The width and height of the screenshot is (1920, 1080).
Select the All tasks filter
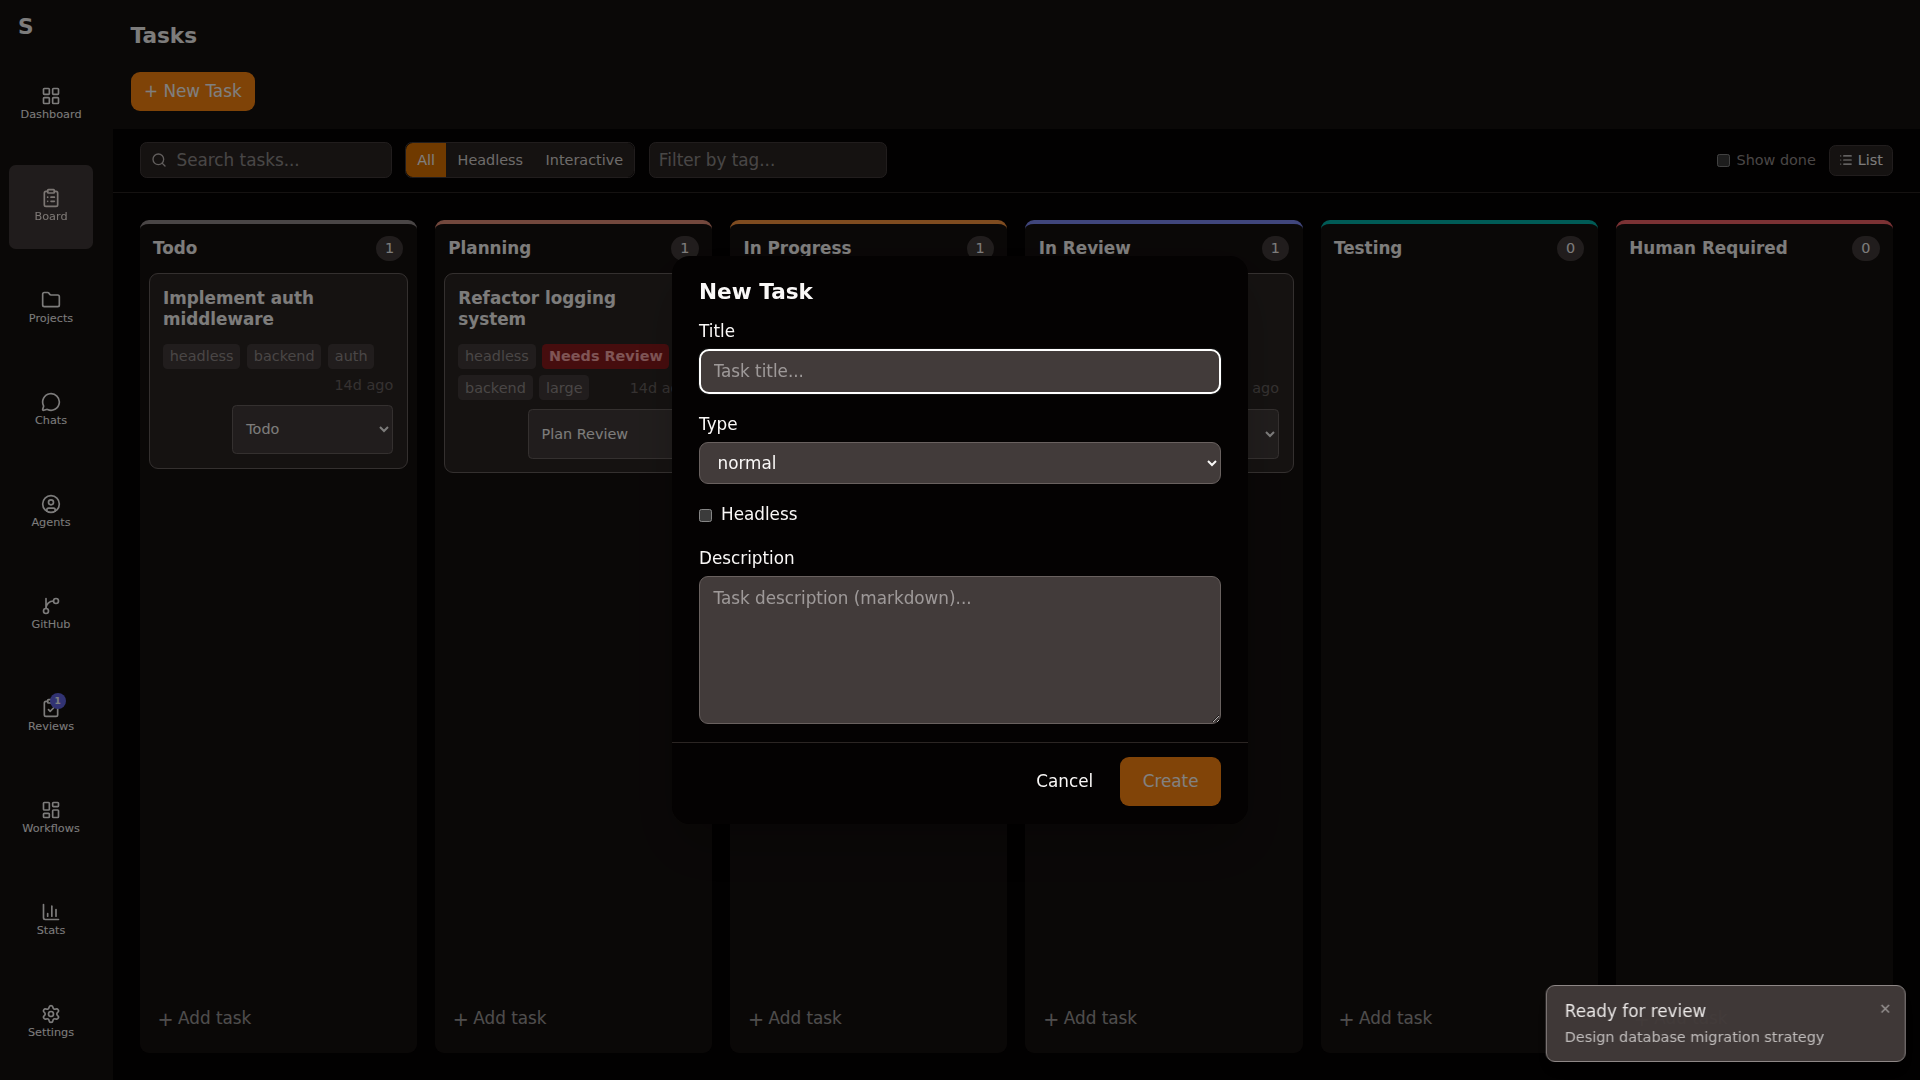426,159
